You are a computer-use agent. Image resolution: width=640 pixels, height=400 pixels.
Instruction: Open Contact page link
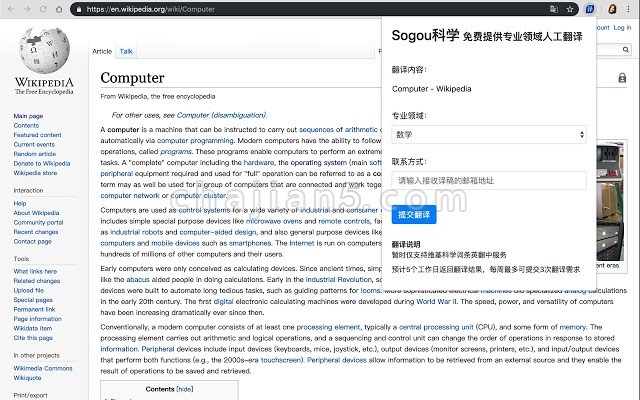[x=32, y=241]
